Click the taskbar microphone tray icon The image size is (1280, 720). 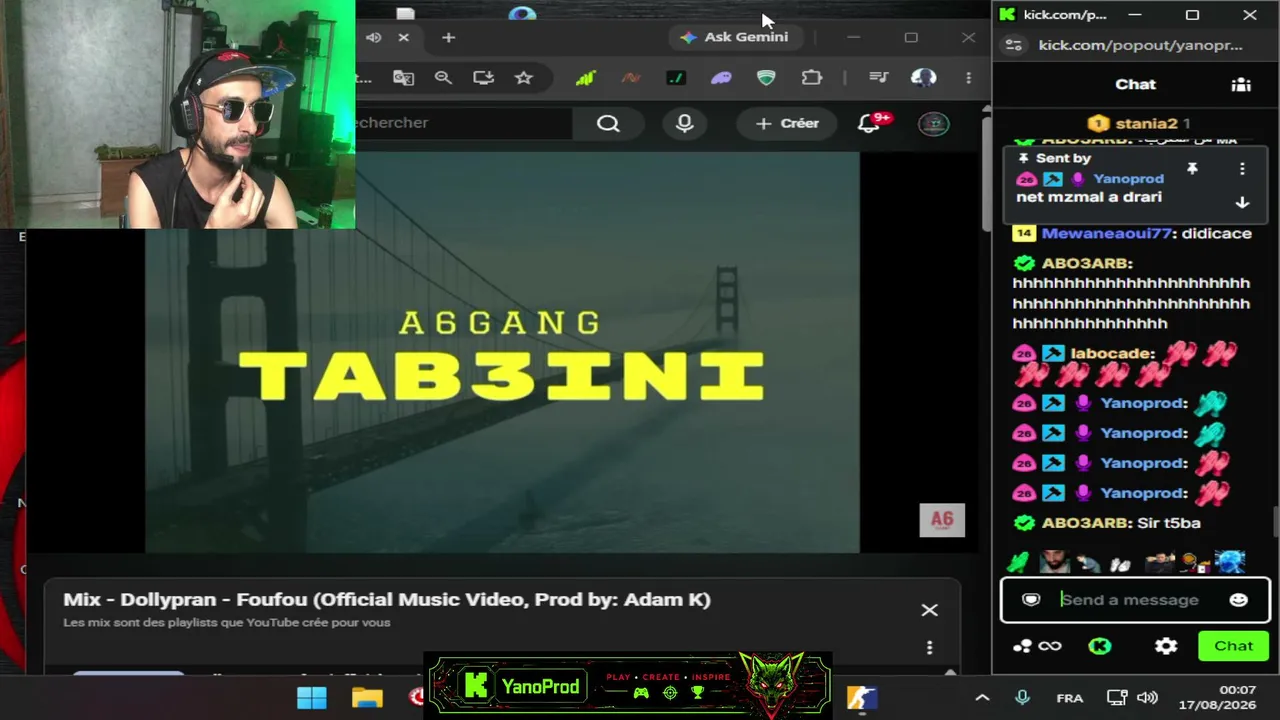click(1022, 698)
